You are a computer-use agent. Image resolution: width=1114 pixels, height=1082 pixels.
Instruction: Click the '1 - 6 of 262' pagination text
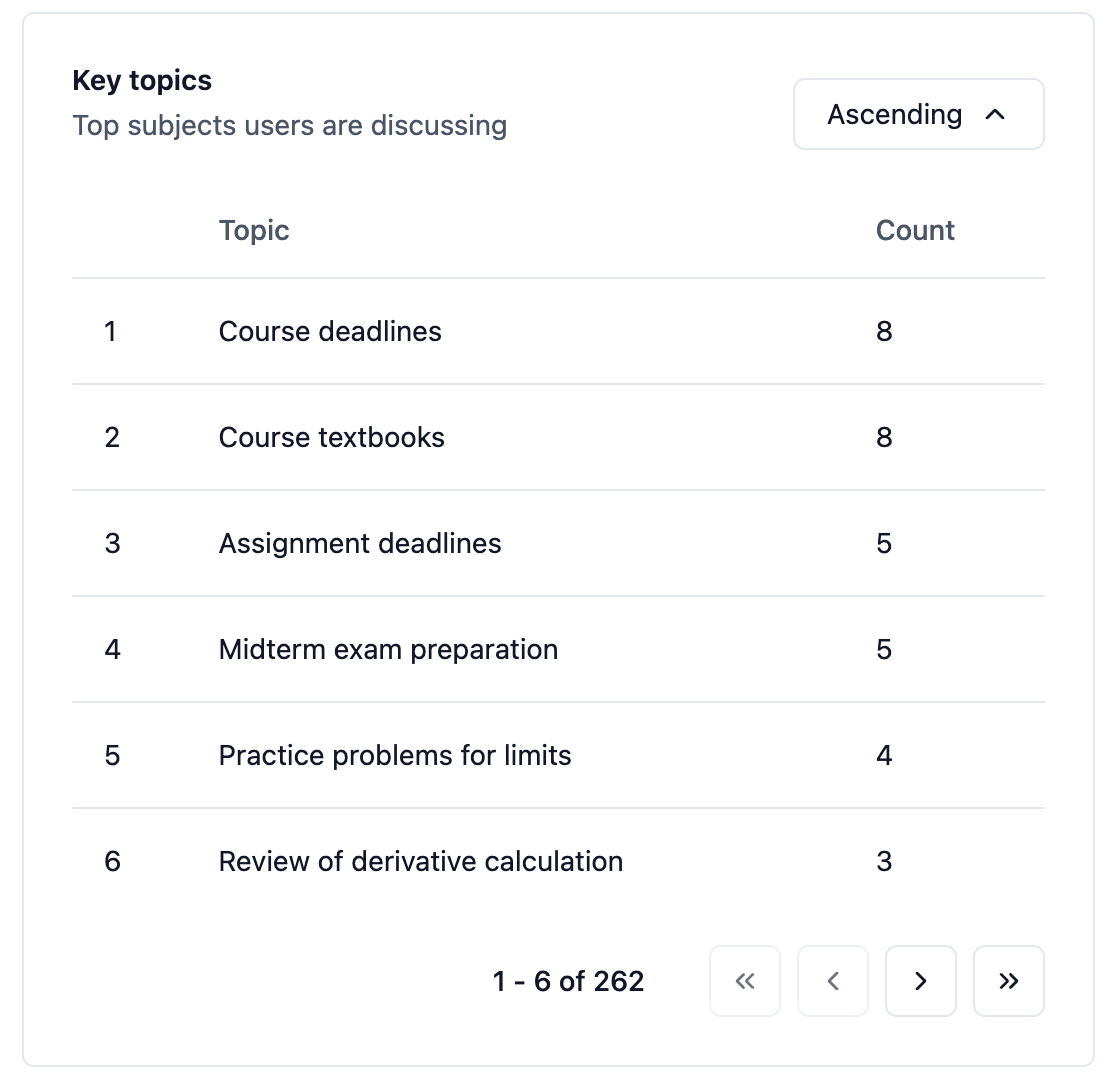[568, 981]
